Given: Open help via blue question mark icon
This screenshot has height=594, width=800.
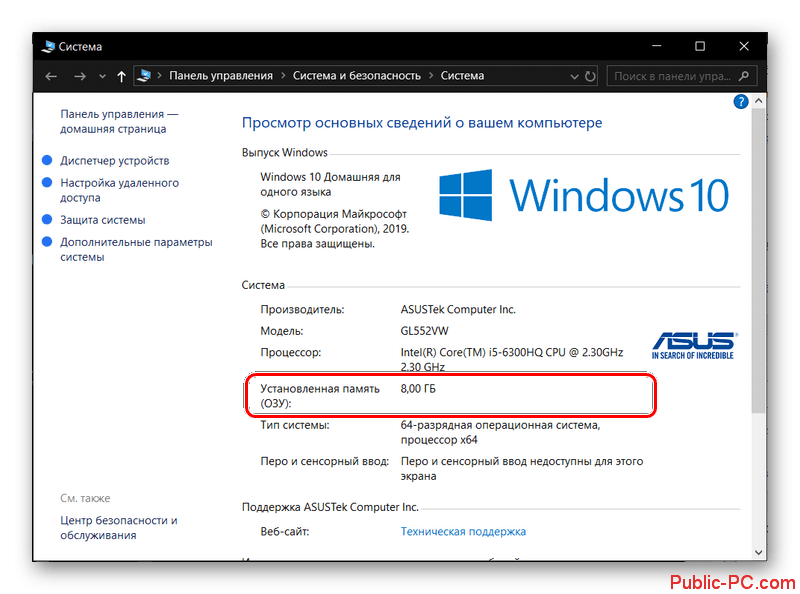Looking at the screenshot, I should [x=740, y=102].
